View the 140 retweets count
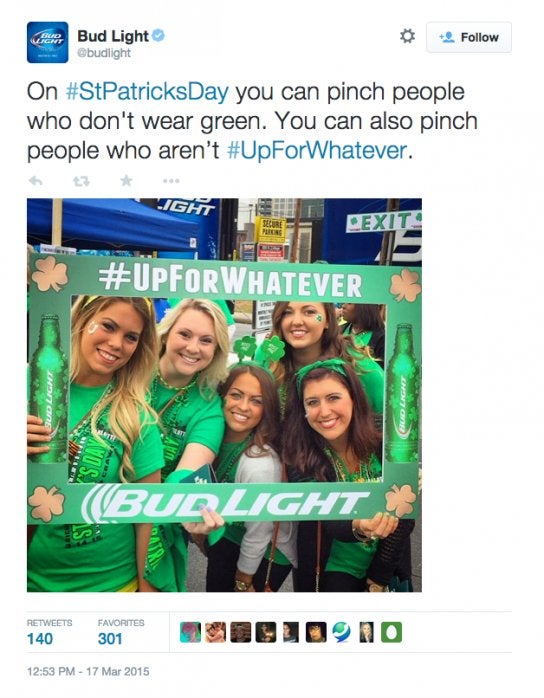 [40, 639]
